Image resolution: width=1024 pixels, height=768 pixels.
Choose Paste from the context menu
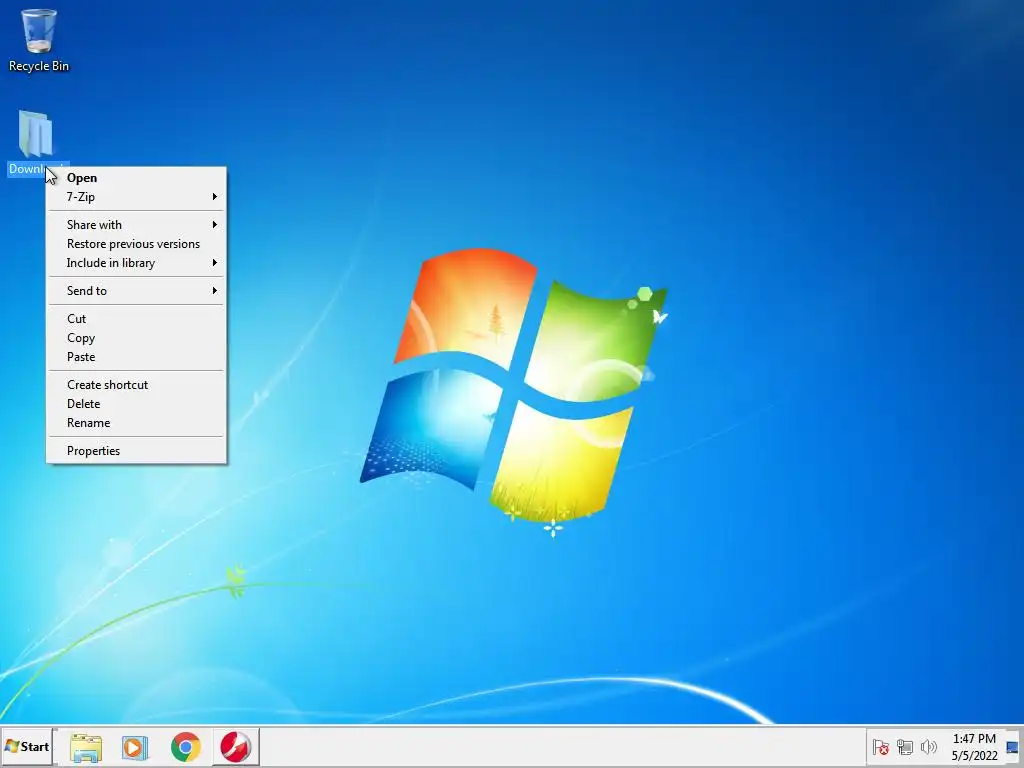[136, 357]
